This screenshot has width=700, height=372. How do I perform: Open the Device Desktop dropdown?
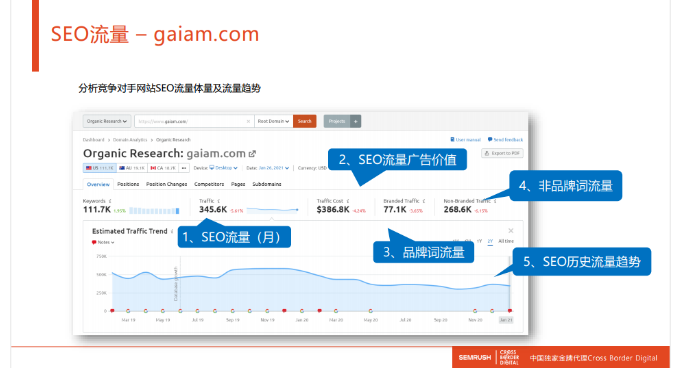tap(223, 168)
